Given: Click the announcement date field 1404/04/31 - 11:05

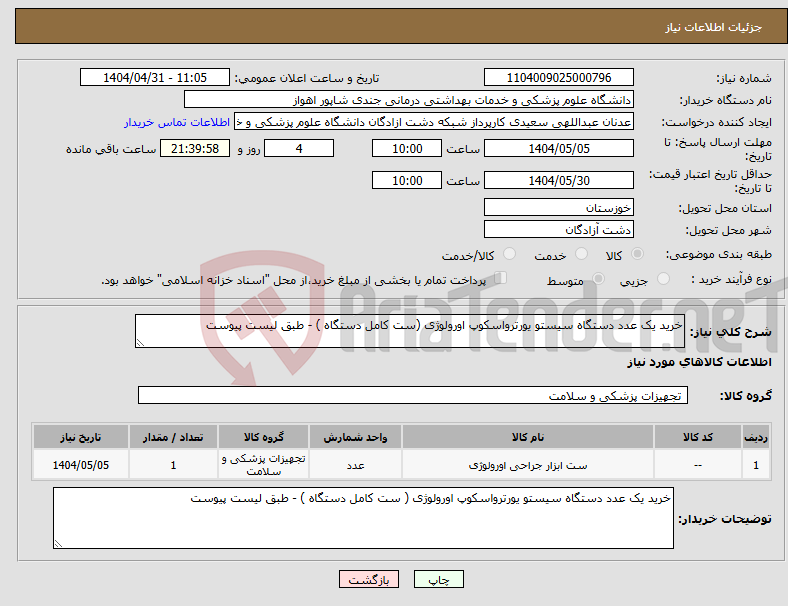Looking at the screenshot, I should [x=155, y=77].
